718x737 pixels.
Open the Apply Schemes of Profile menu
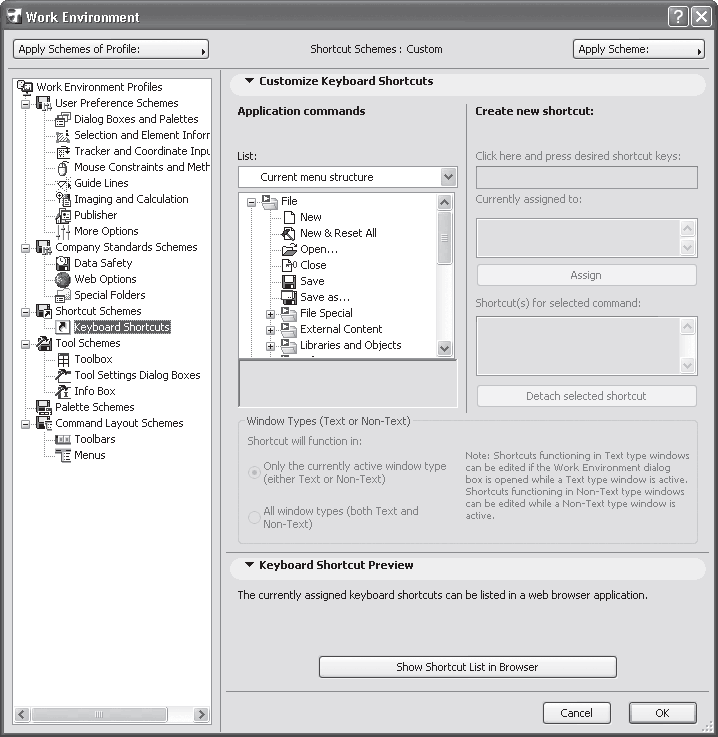point(111,49)
